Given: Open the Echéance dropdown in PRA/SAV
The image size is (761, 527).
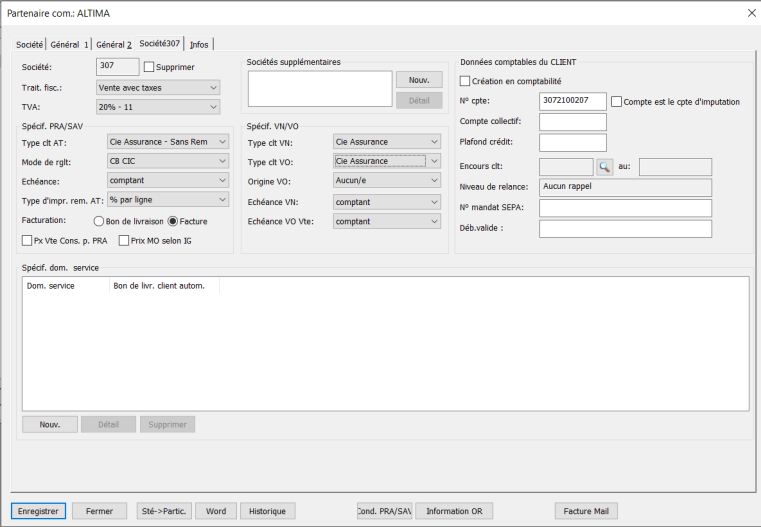Looking at the screenshot, I should (x=167, y=181).
